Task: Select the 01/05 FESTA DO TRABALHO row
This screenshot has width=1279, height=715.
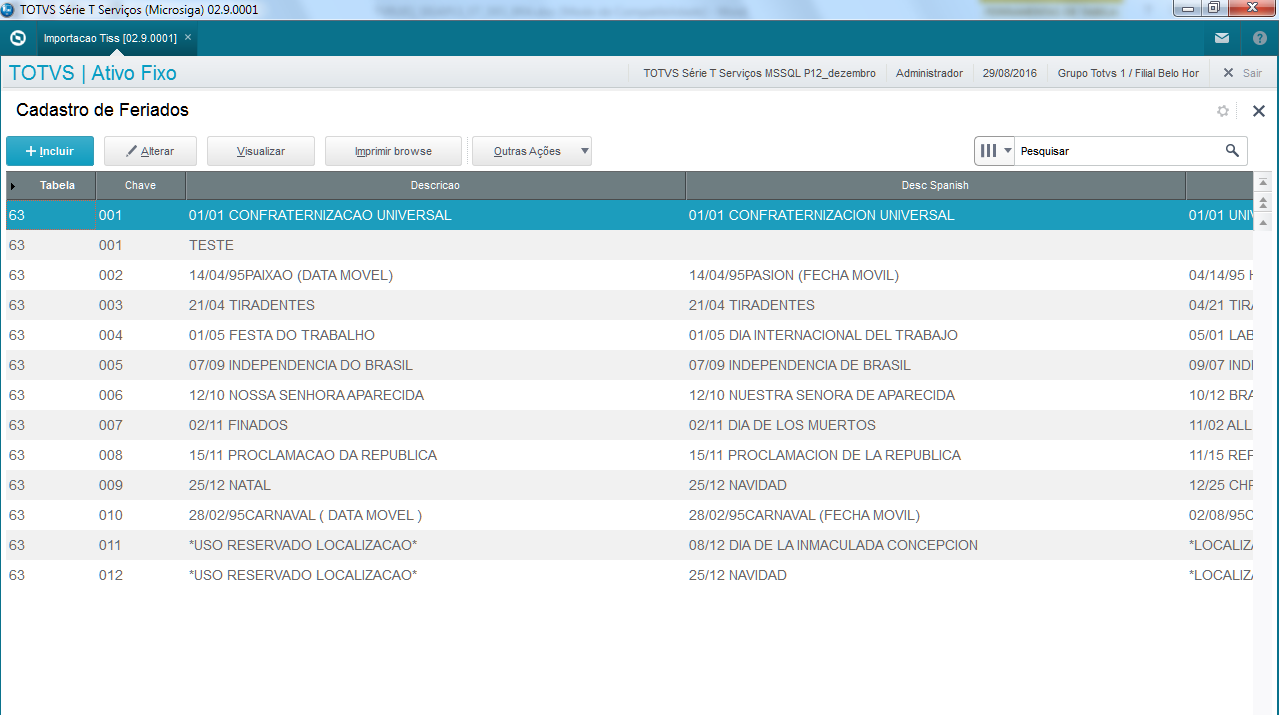Action: point(628,335)
